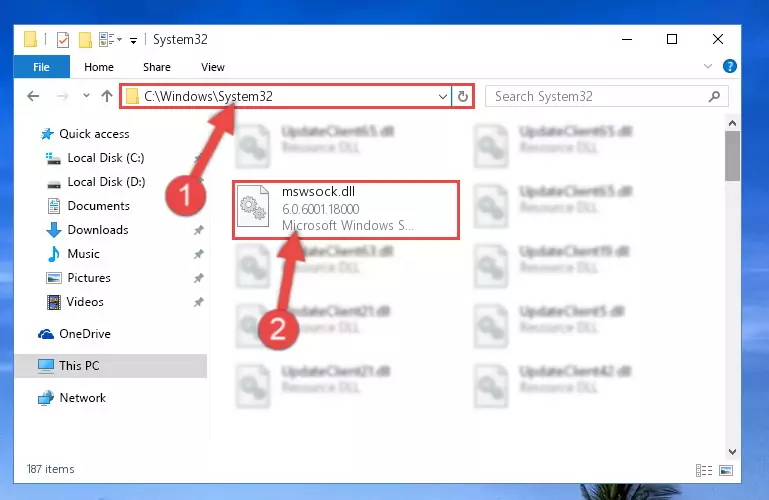Select the mswsock.dll file name

[x=318, y=191]
